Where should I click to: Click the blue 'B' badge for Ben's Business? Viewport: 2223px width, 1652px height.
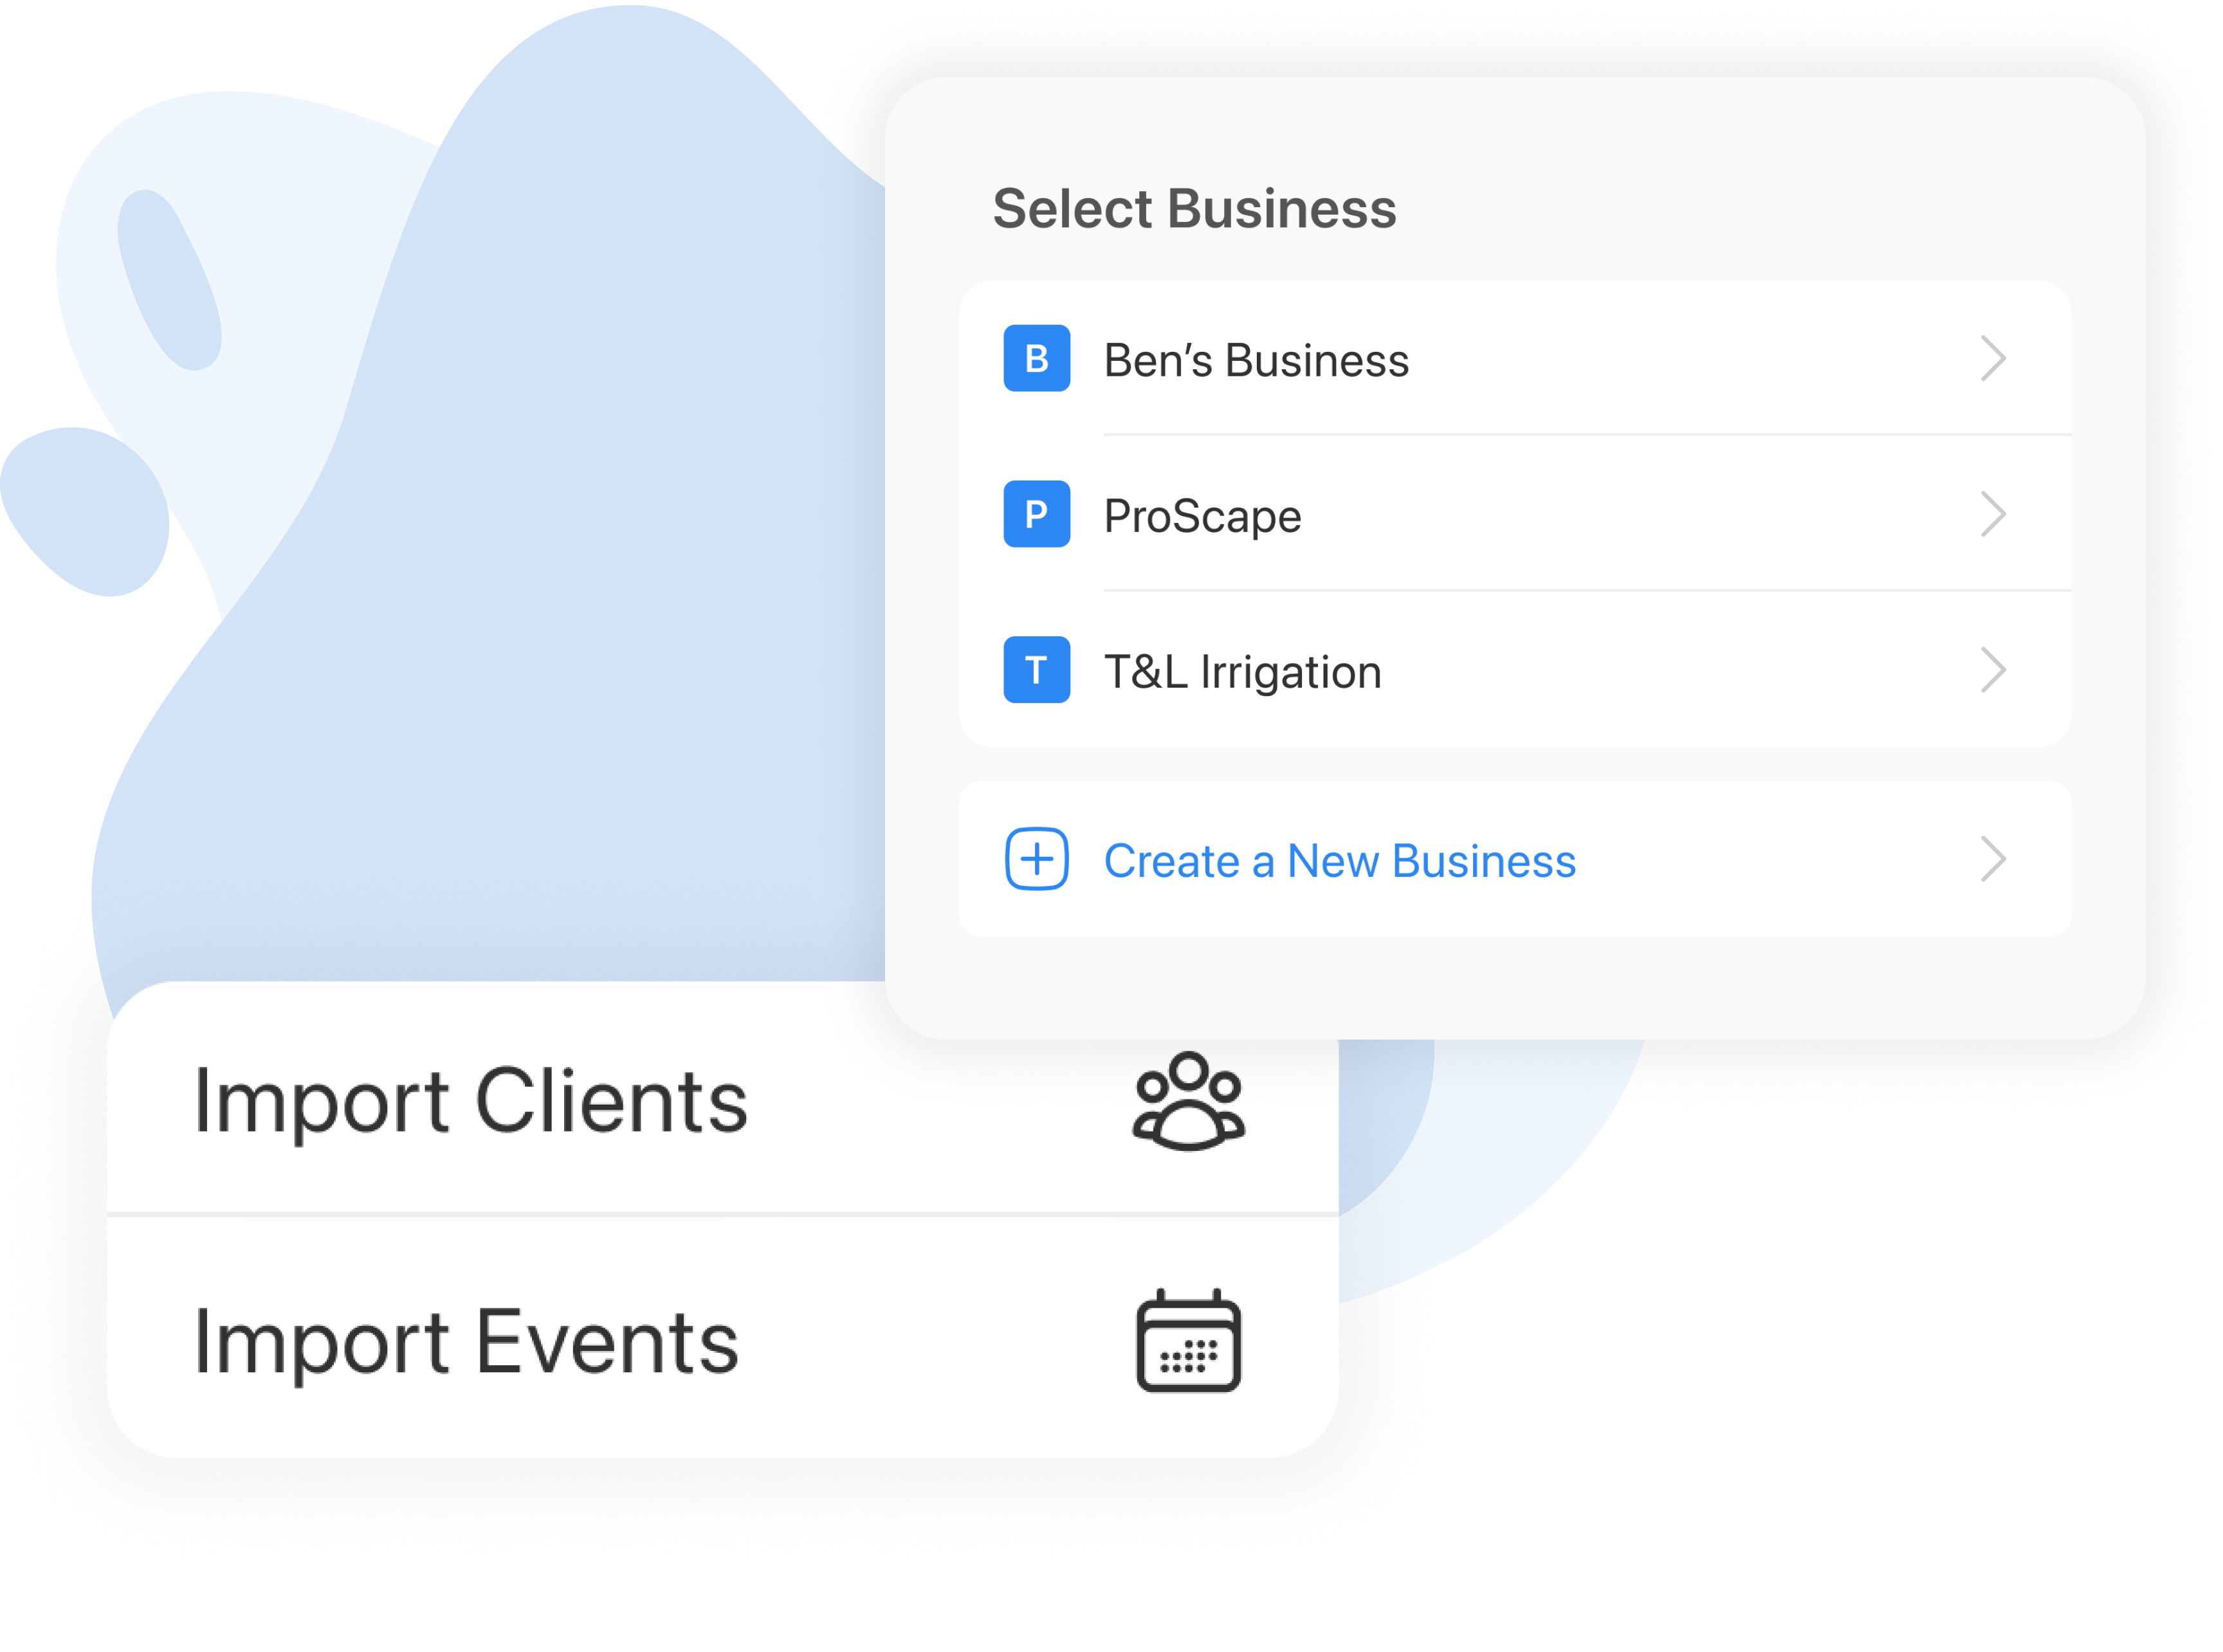[x=1037, y=358]
